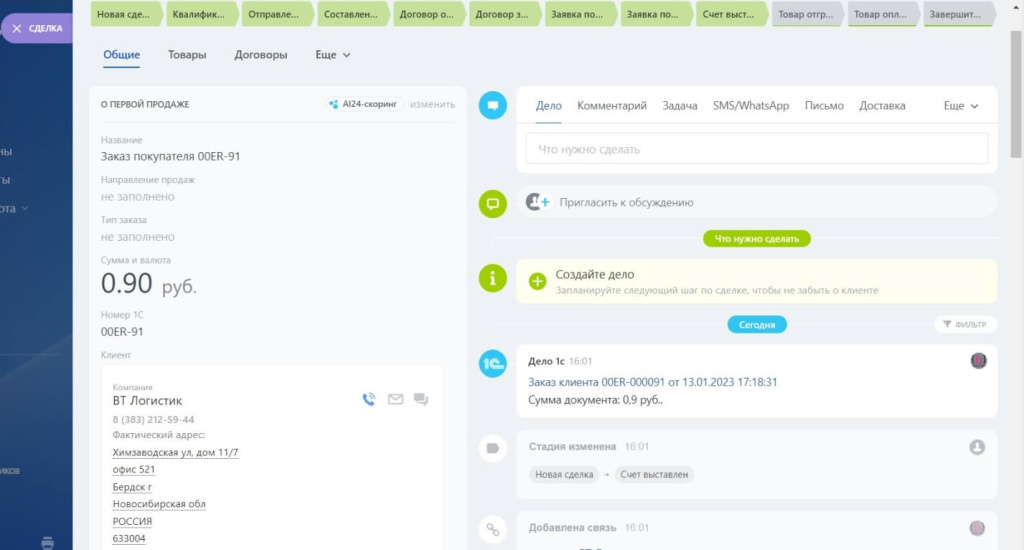
Task: Open the Фильтр timeline filter
Action: click(965, 324)
